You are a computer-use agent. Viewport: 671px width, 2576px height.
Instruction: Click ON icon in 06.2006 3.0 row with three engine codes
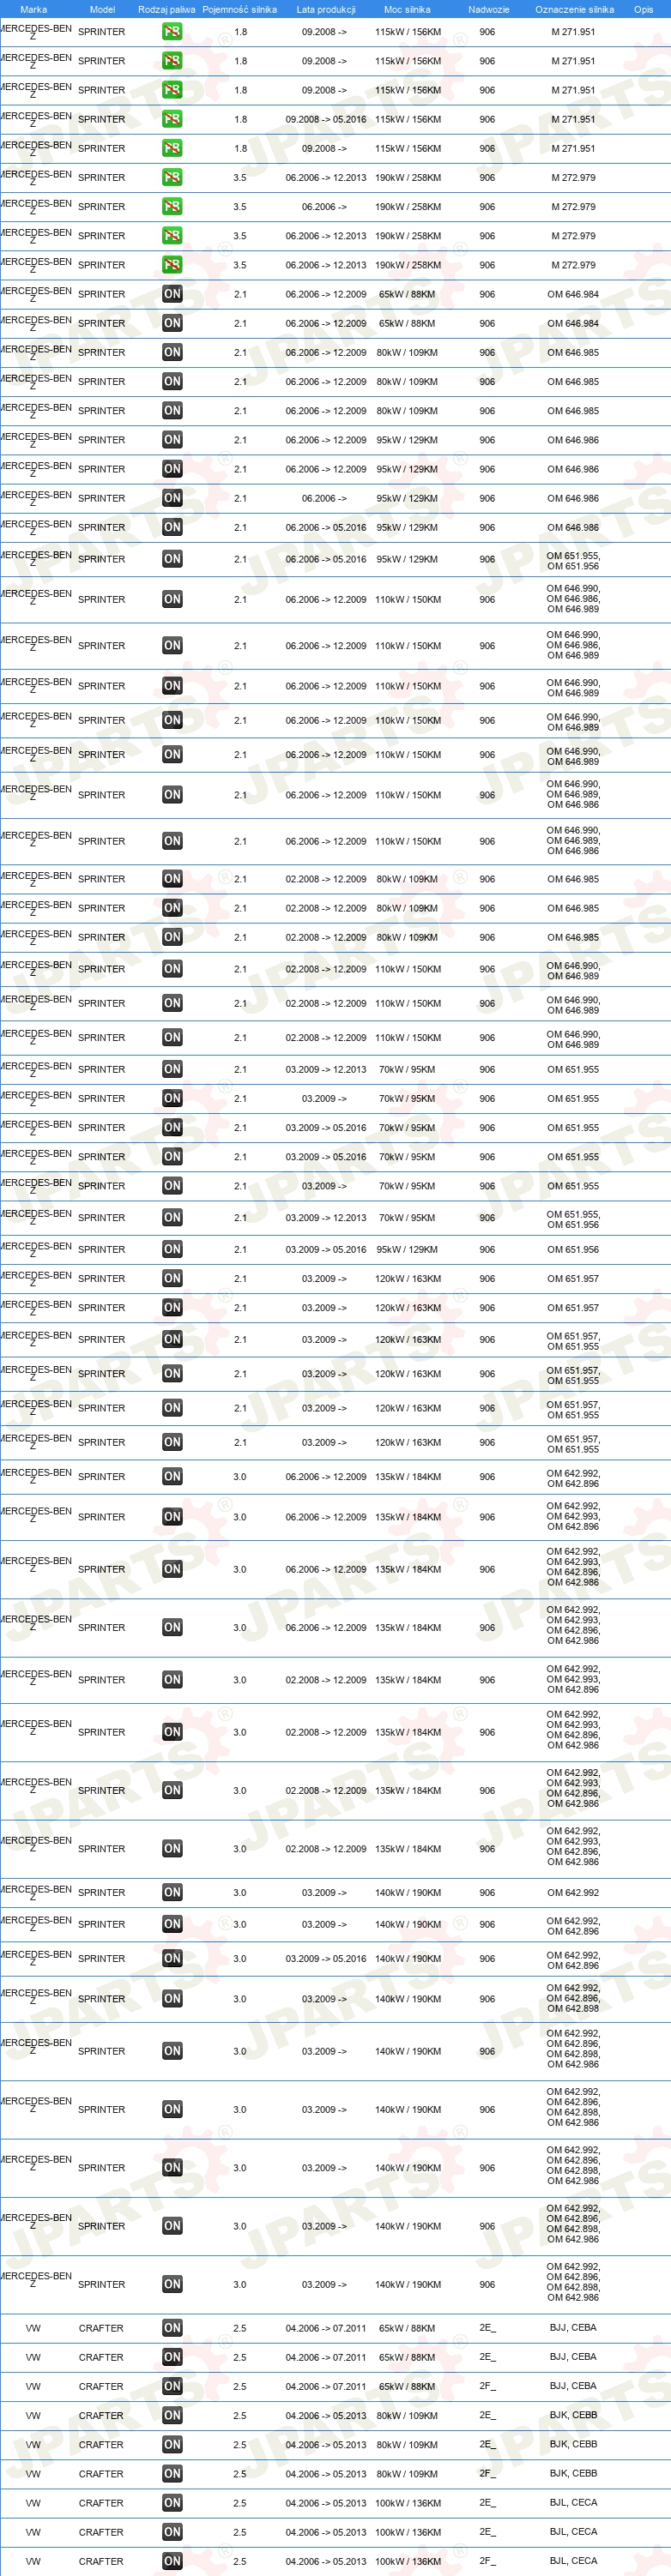pyautogui.click(x=172, y=1517)
